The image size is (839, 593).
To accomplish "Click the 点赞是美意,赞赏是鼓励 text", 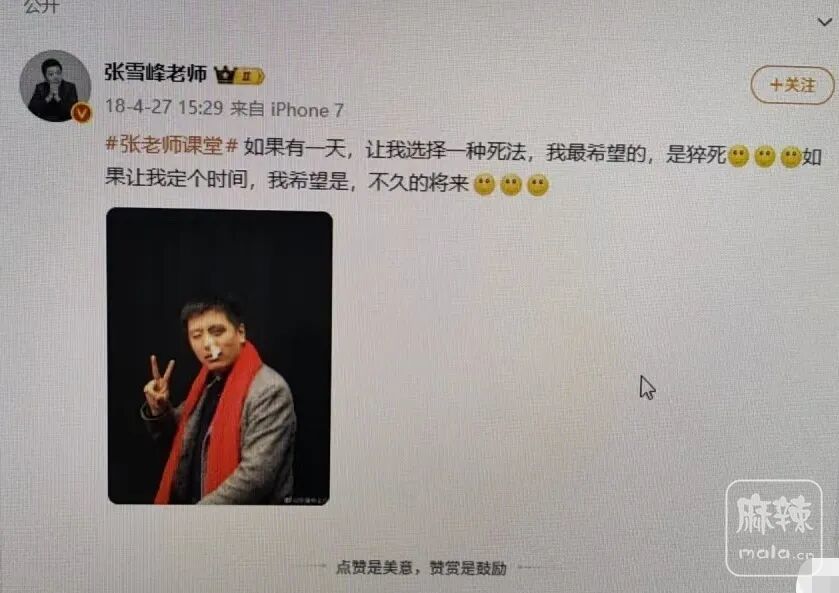I will (421, 567).
